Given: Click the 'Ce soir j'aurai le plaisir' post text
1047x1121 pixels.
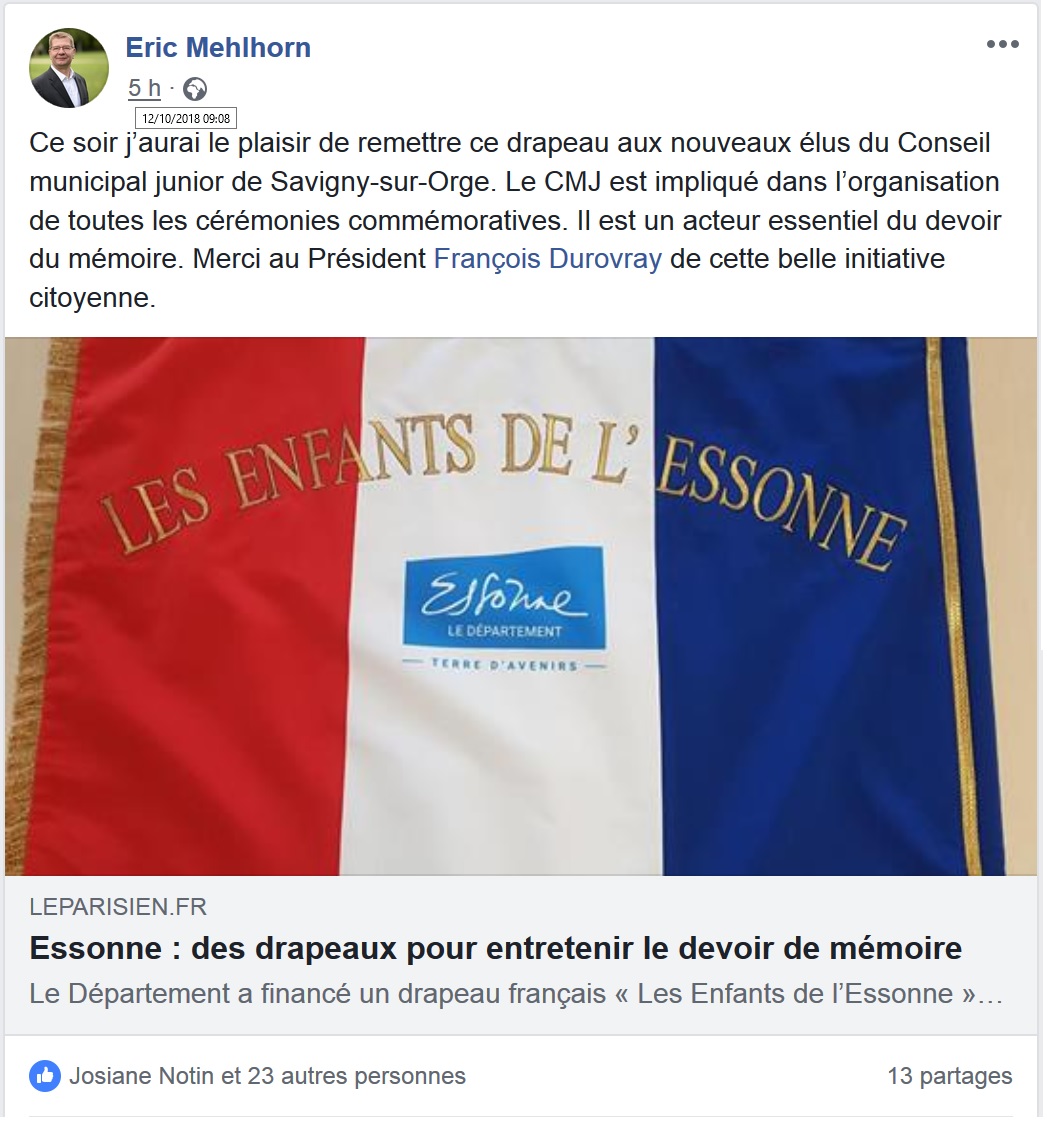Looking at the screenshot, I should tap(515, 219).
